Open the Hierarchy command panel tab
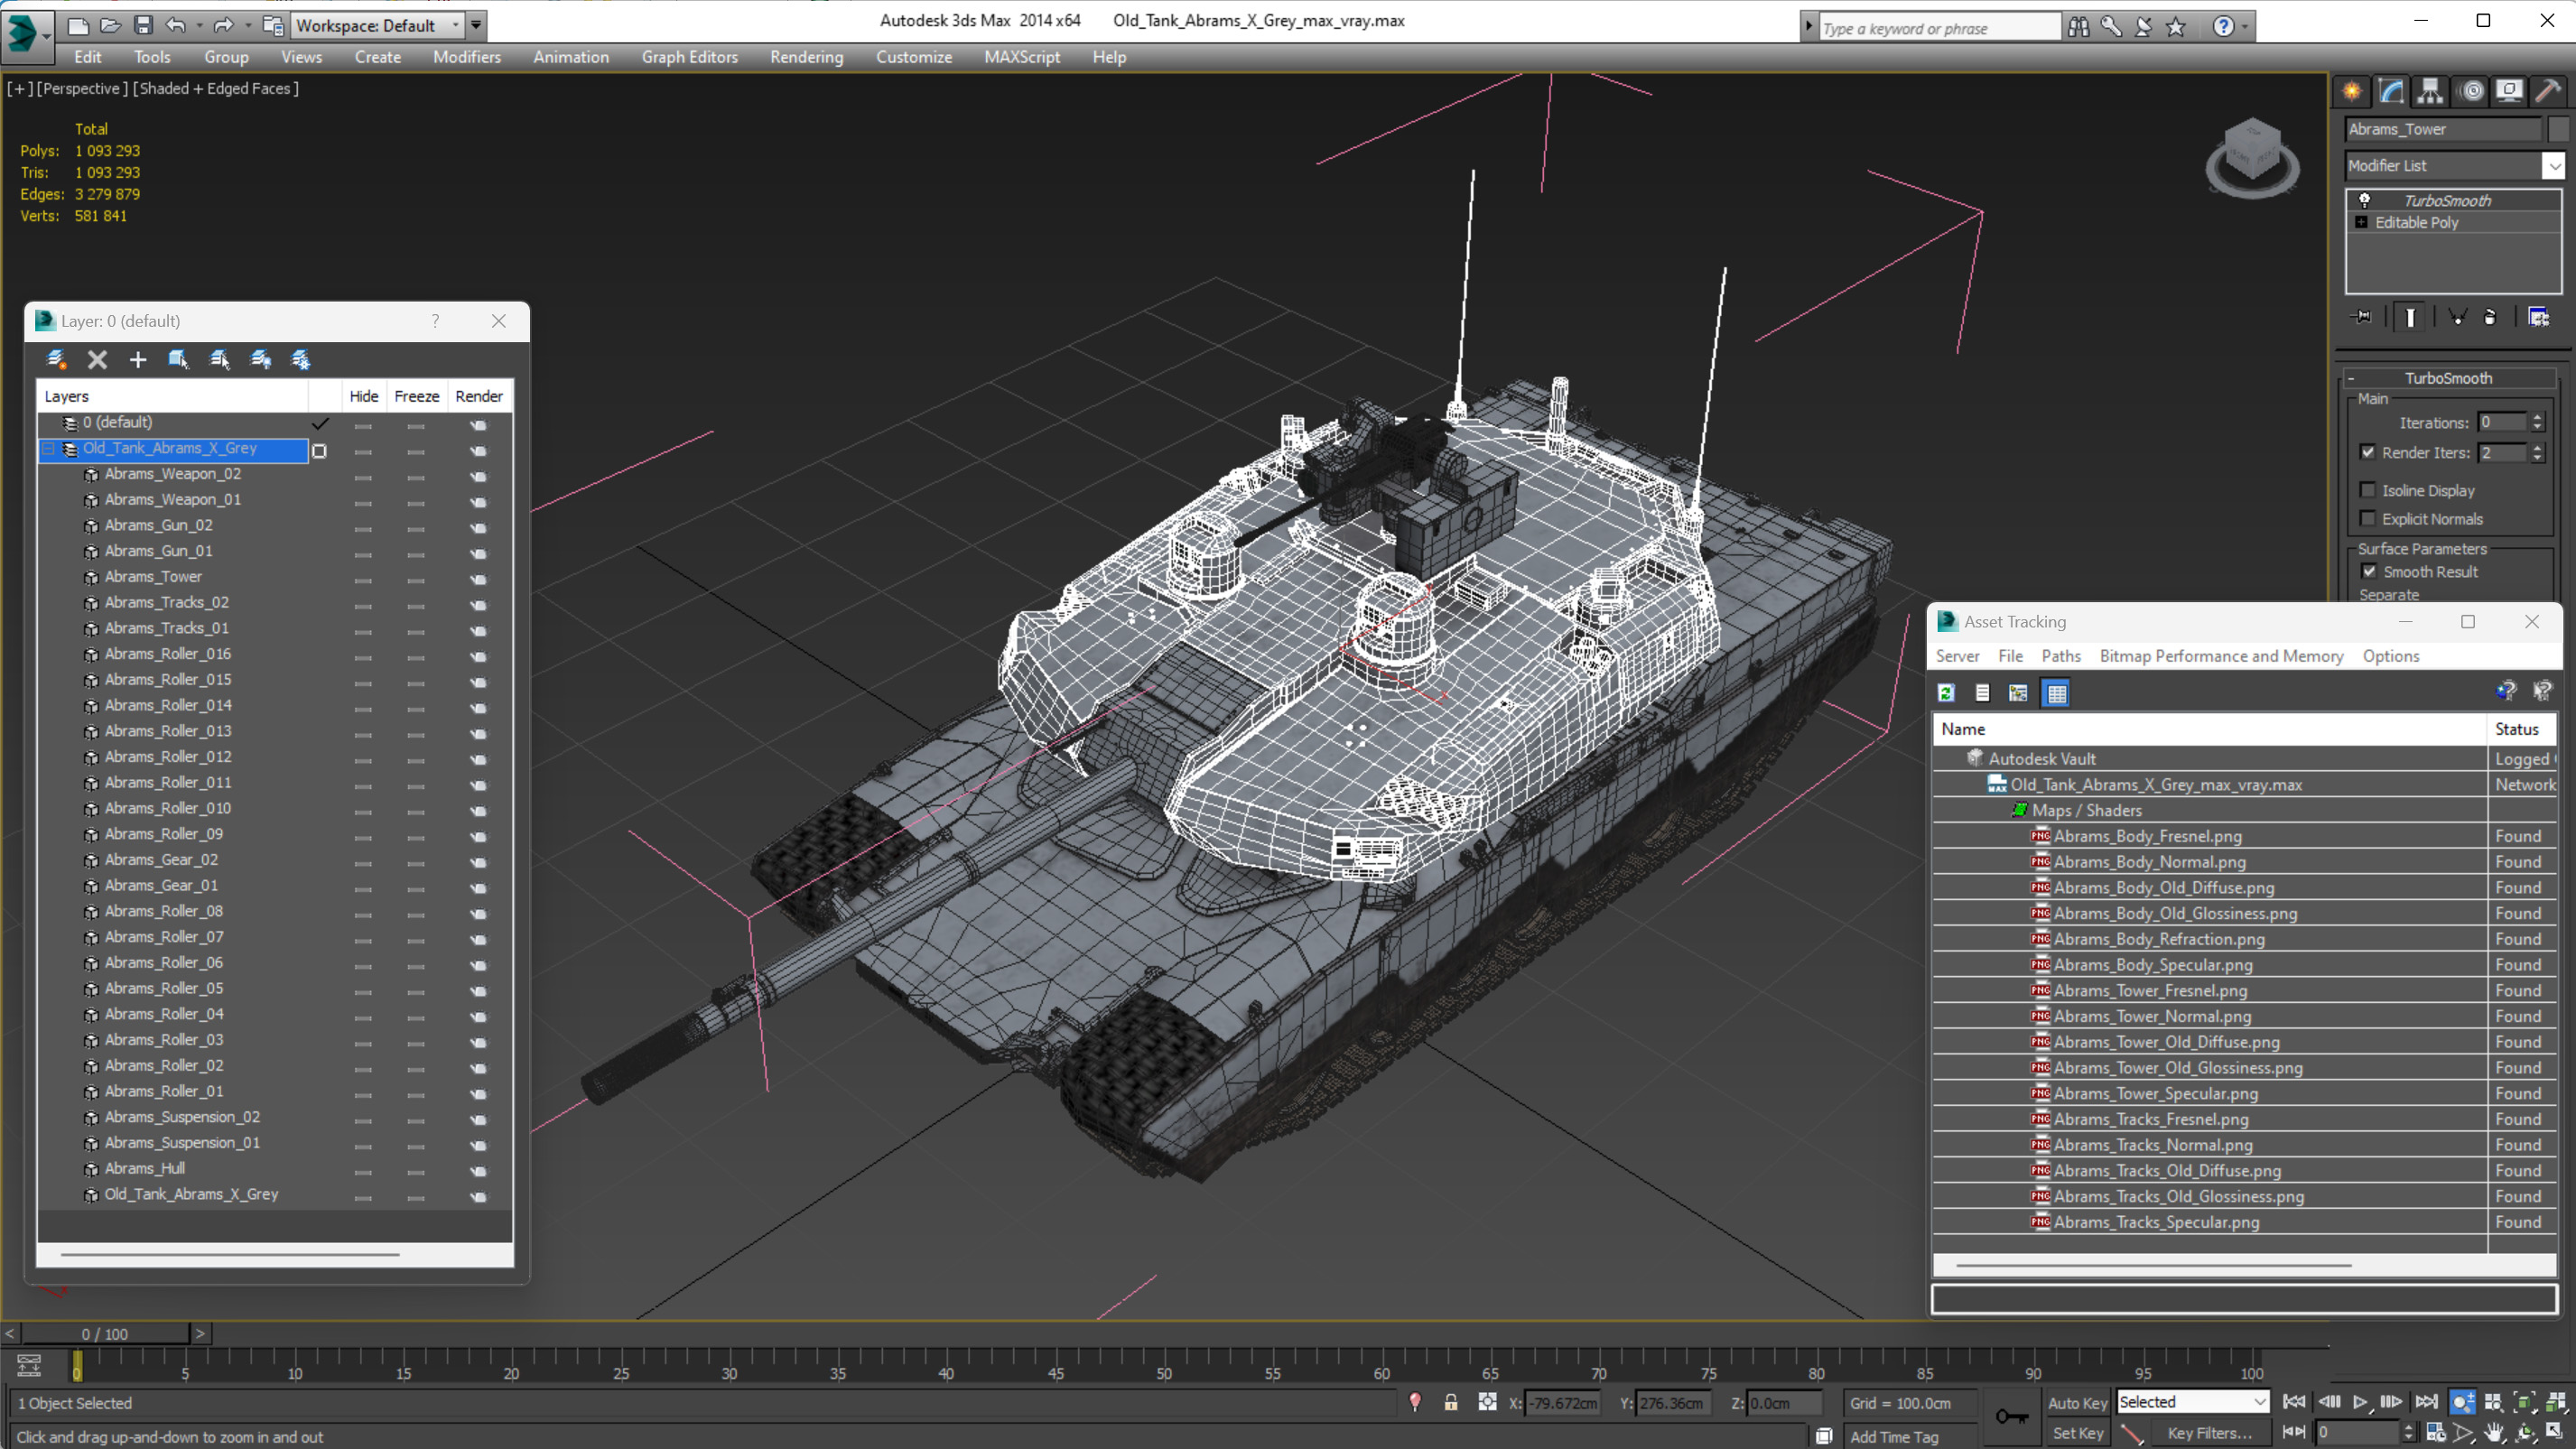 (2430, 92)
